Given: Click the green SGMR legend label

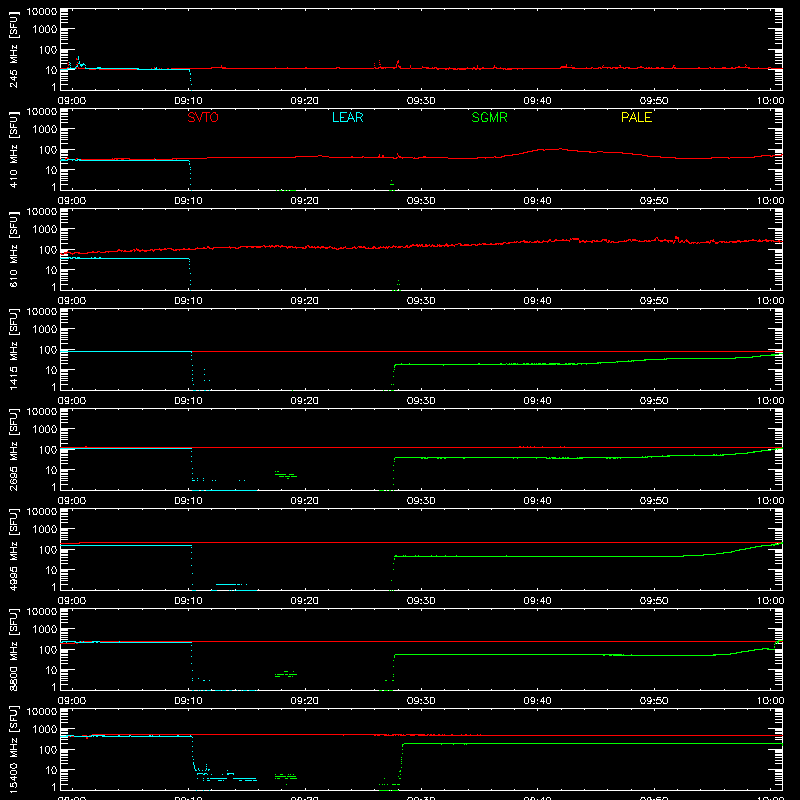Looking at the screenshot, I should (x=489, y=117).
